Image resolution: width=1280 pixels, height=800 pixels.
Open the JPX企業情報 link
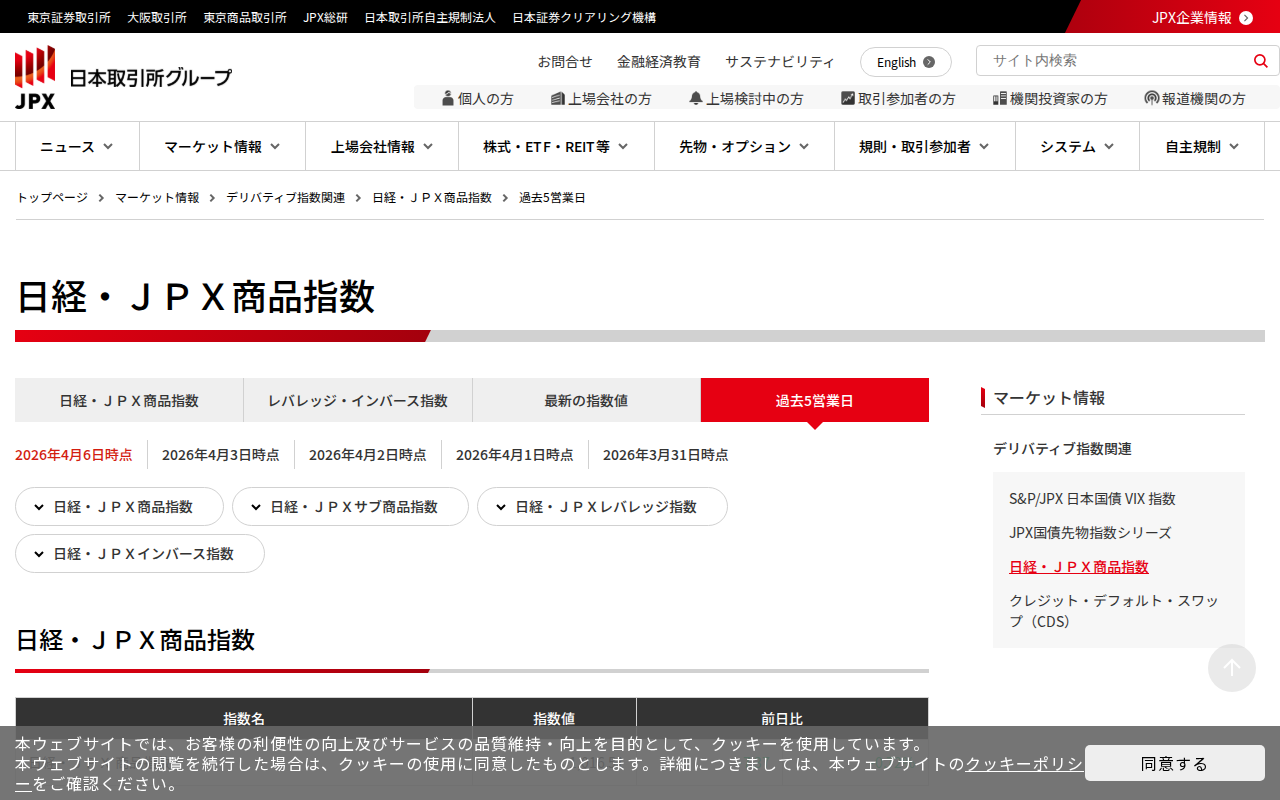coord(1192,17)
